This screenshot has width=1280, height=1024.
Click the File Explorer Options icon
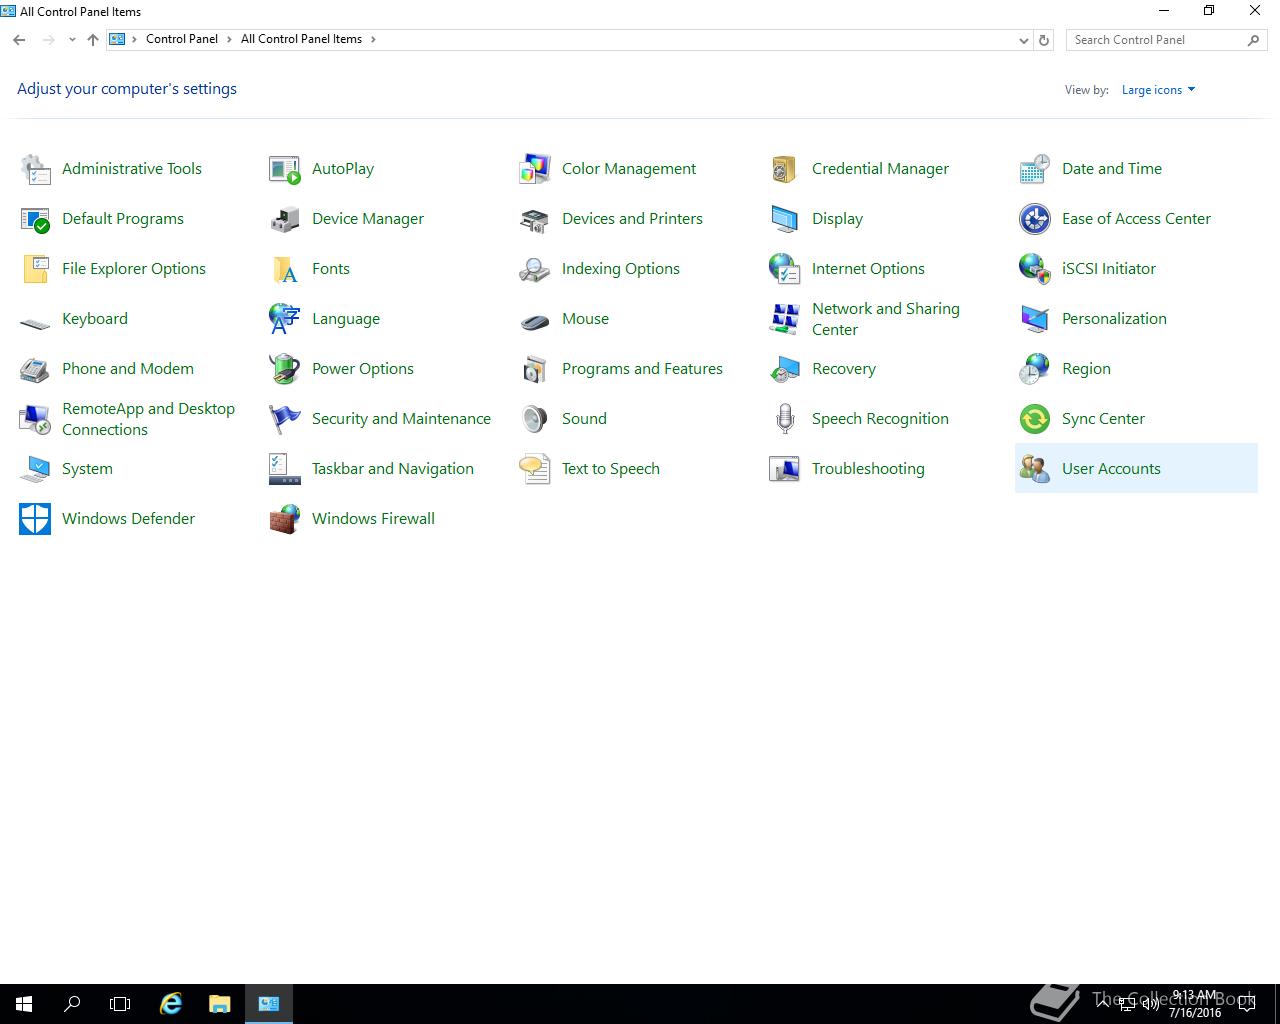tap(35, 269)
